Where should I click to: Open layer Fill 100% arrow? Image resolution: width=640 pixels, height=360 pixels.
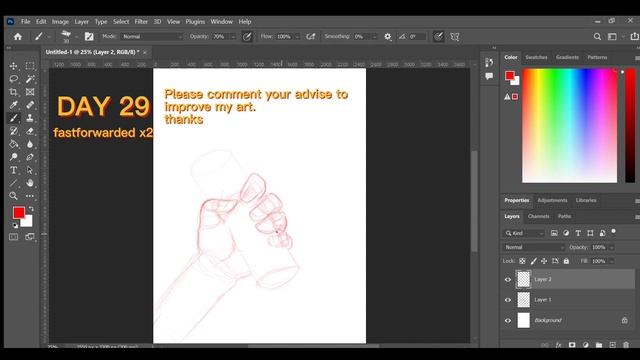coord(612,262)
